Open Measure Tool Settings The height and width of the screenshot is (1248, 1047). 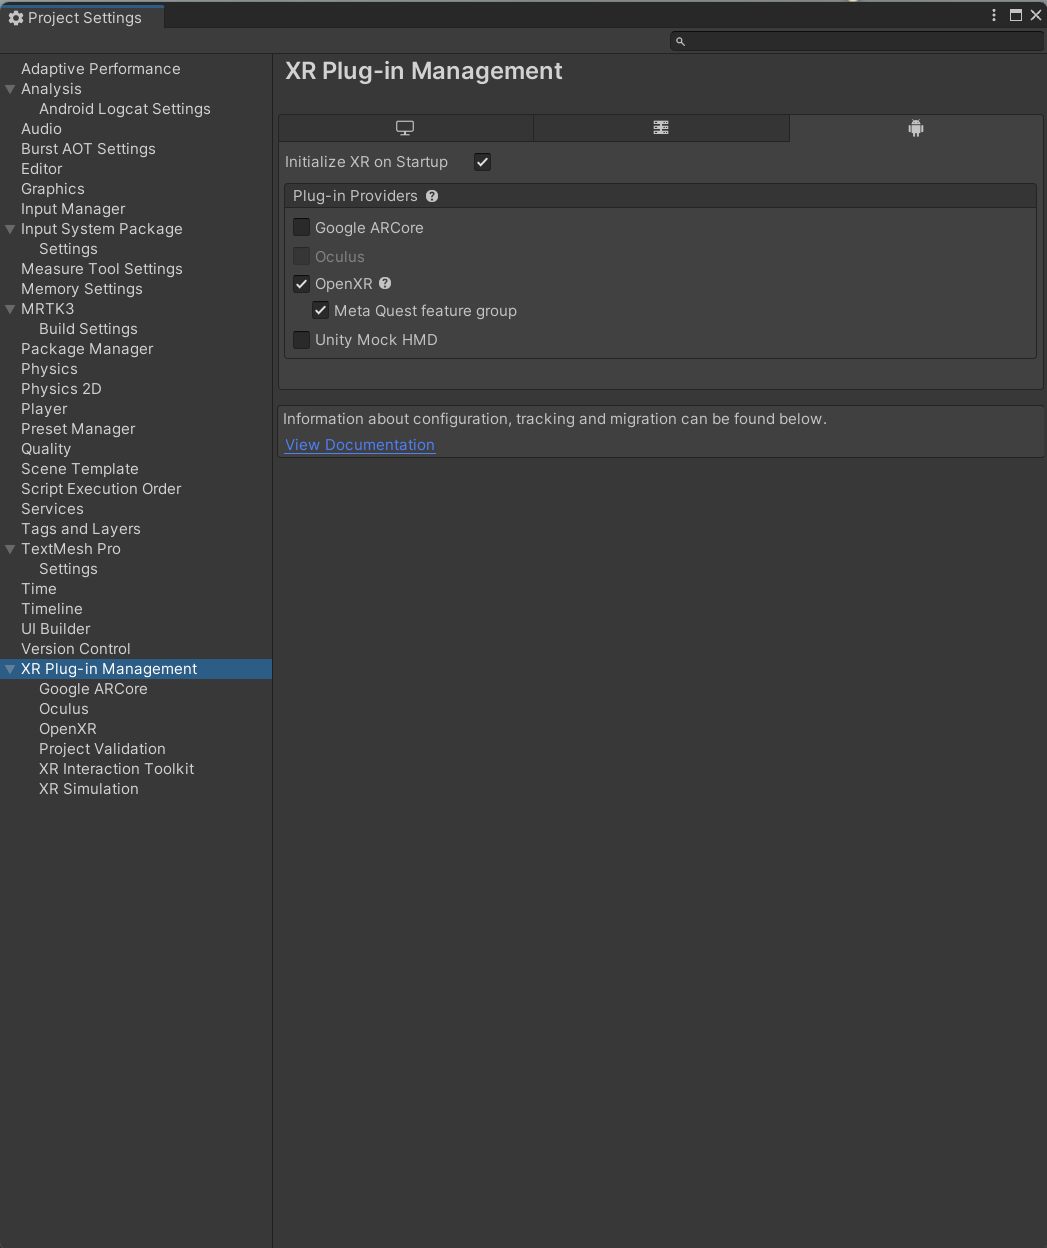coord(102,269)
